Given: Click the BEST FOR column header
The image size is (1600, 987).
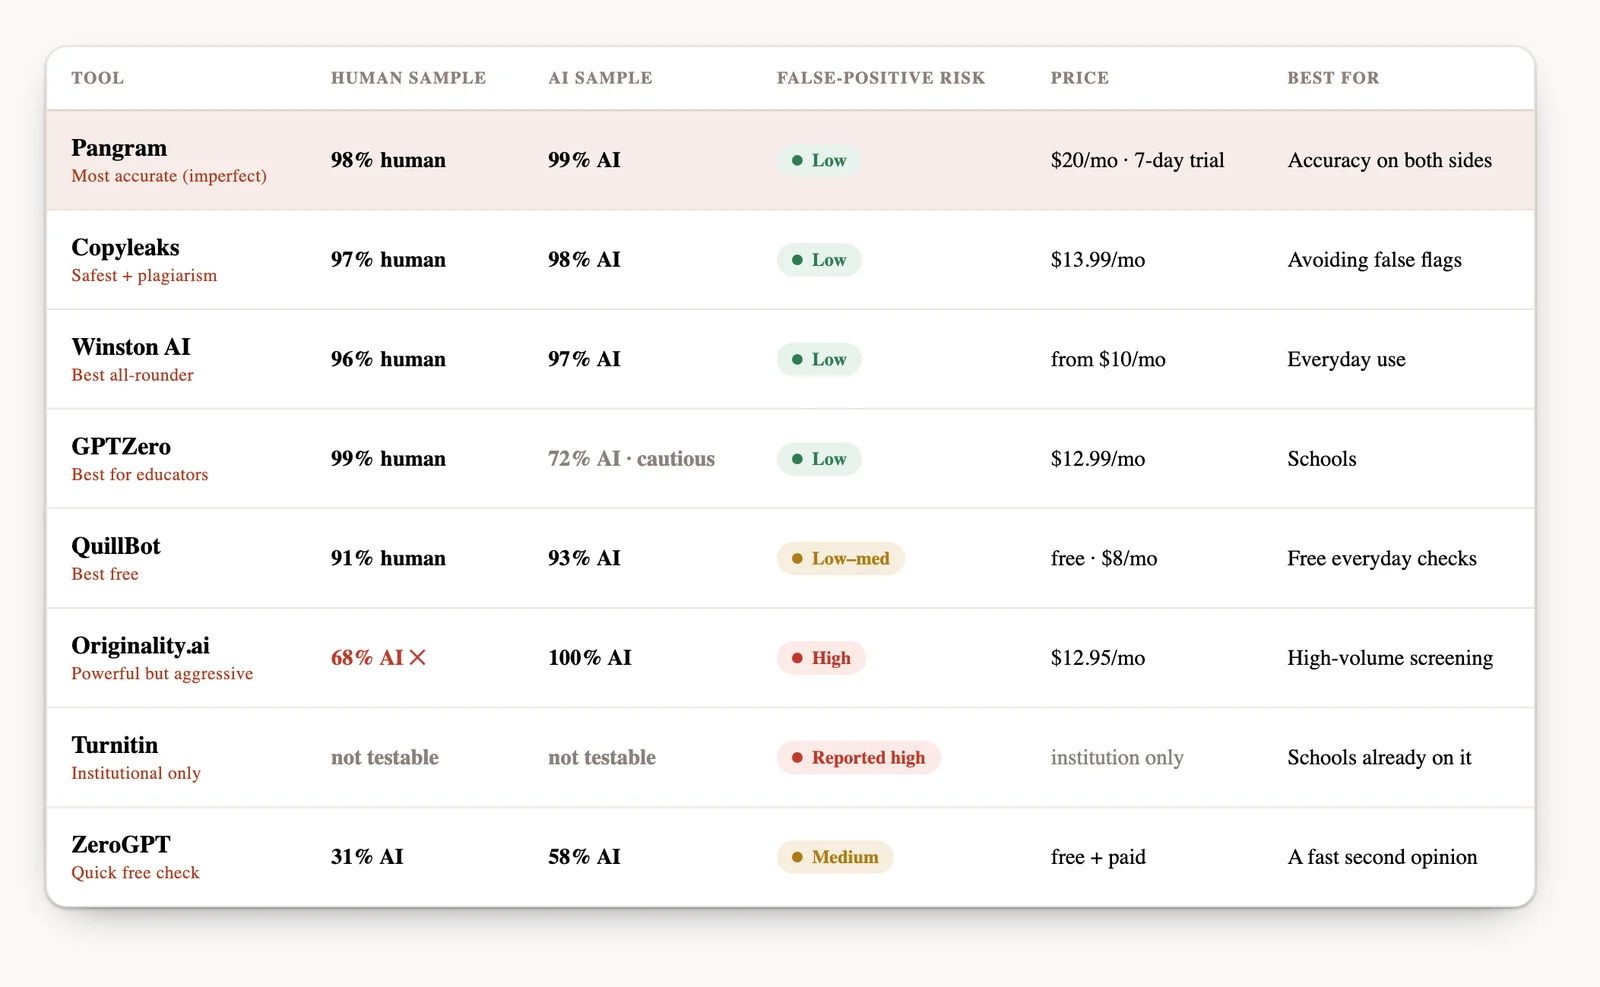Looking at the screenshot, I should (1333, 78).
